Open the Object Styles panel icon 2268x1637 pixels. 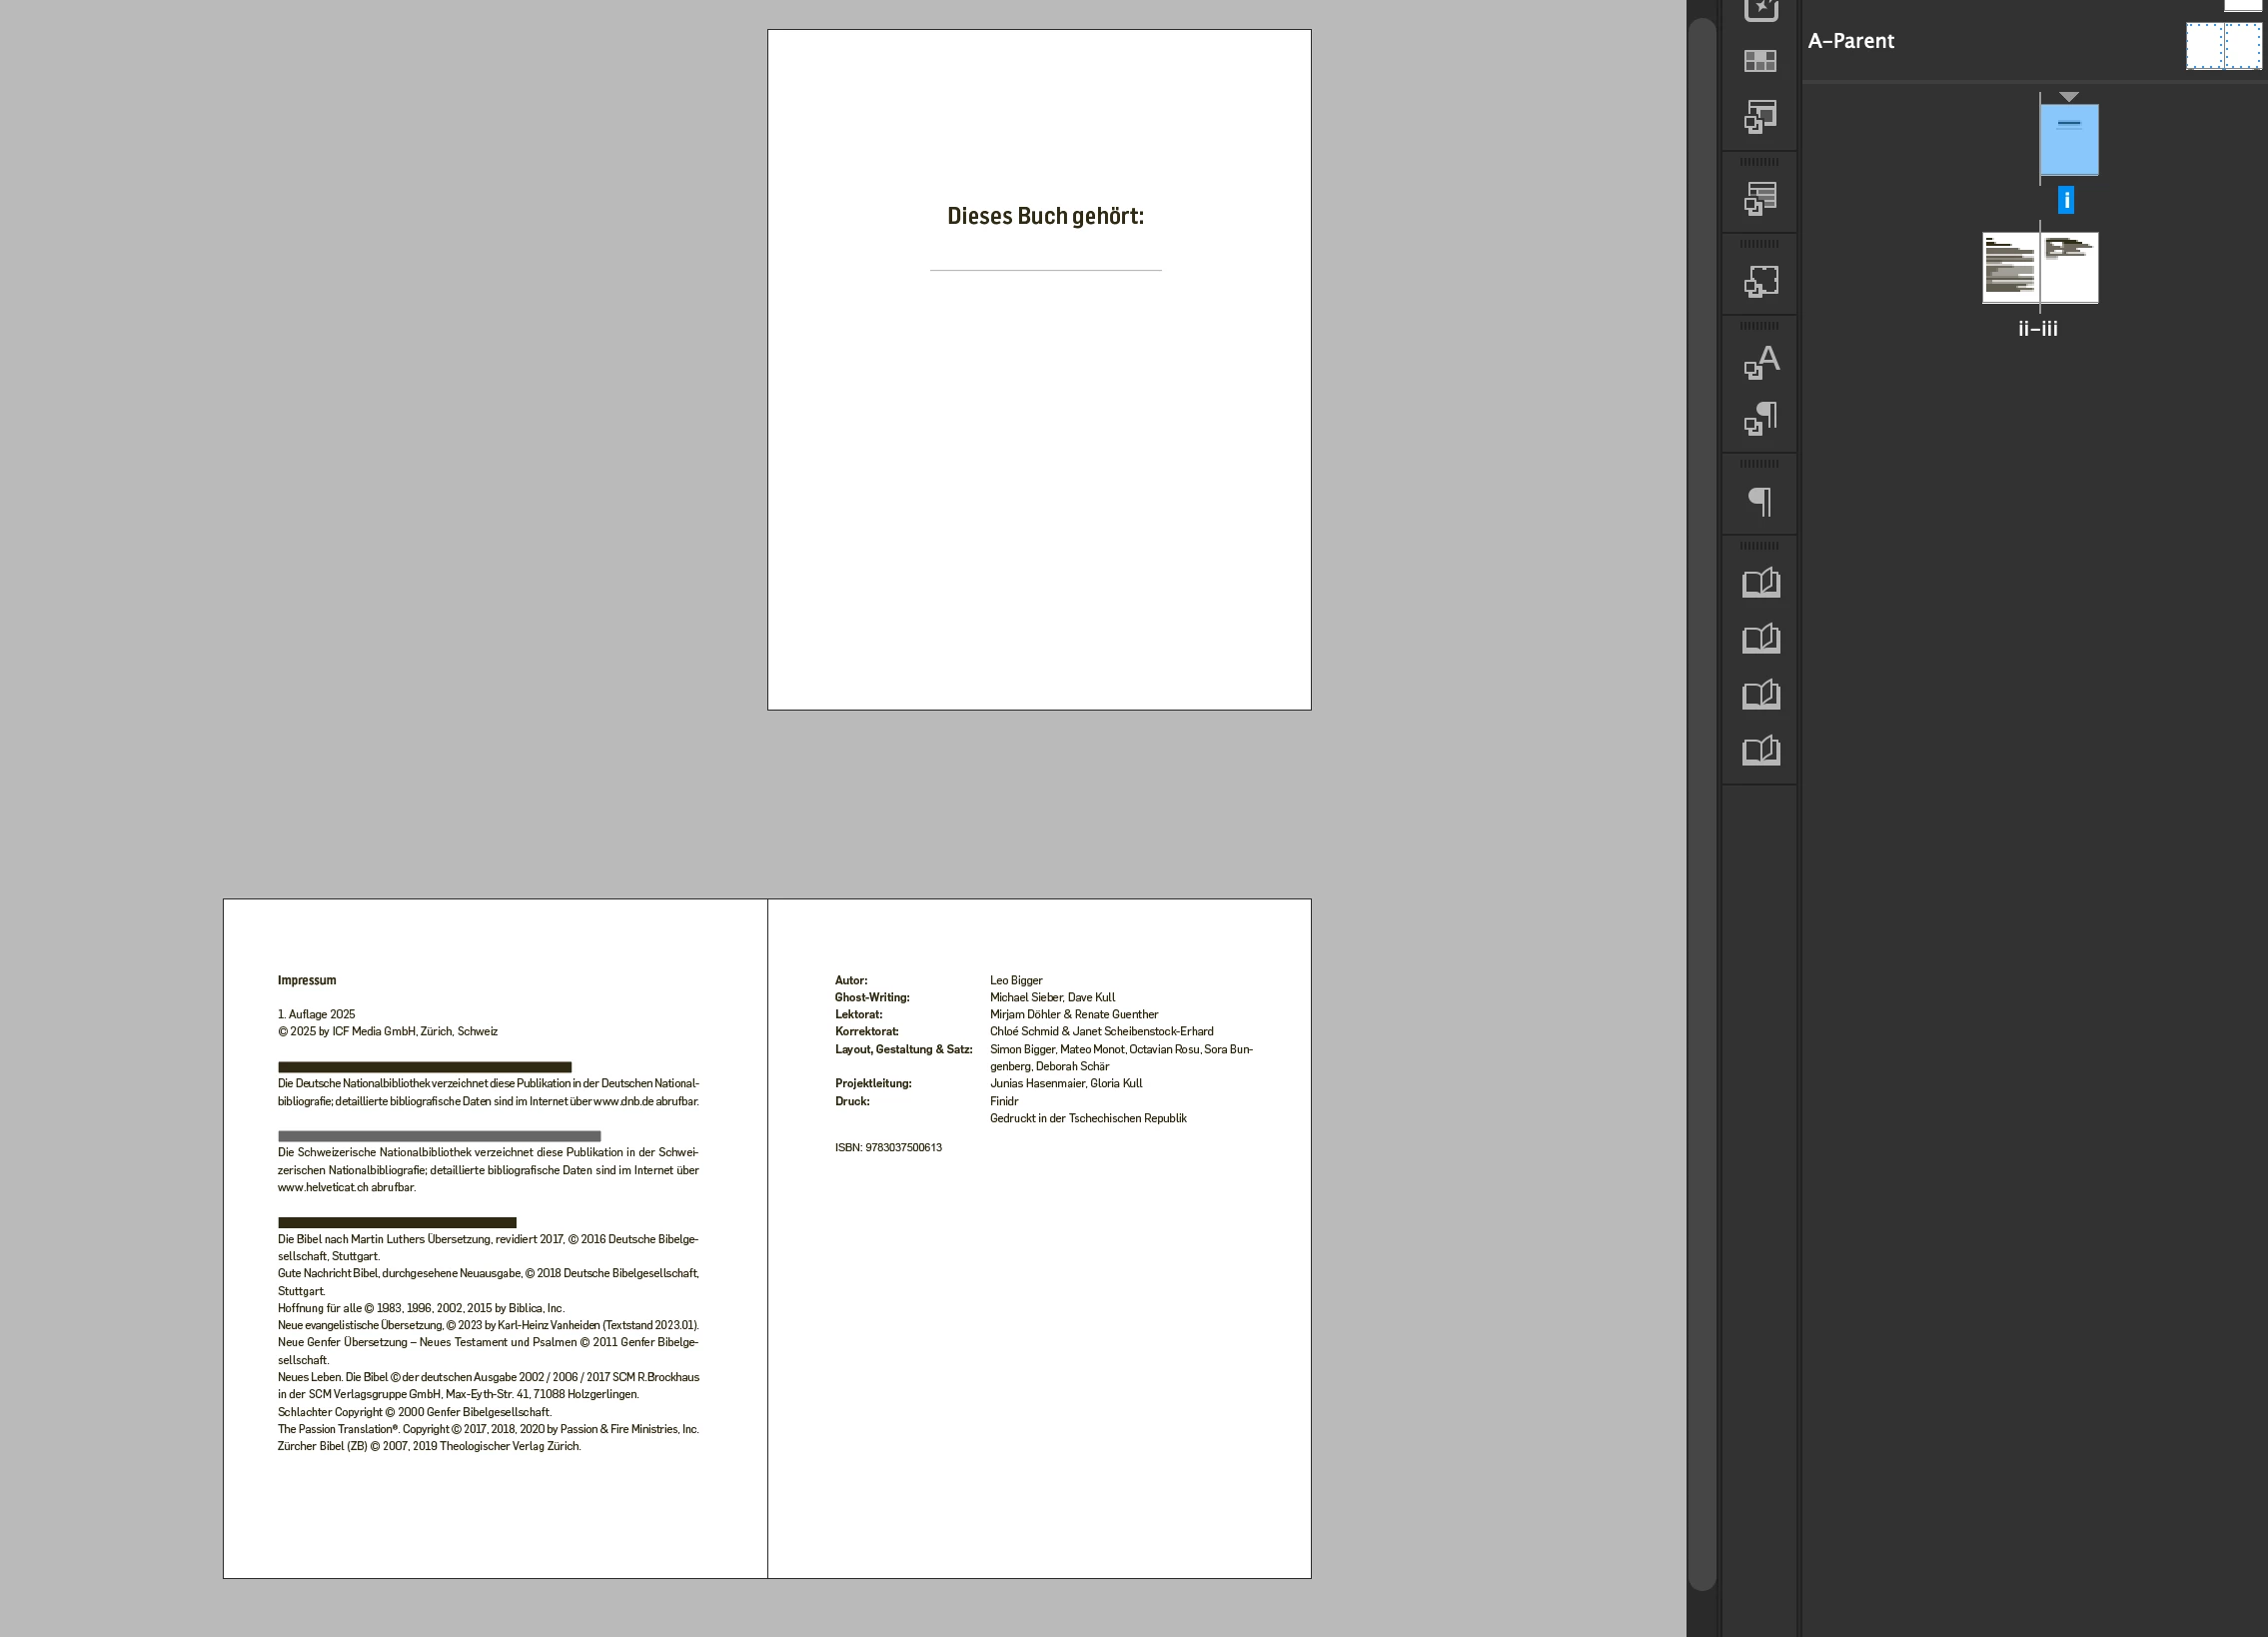pyautogui.click(x=1760, y=281)
